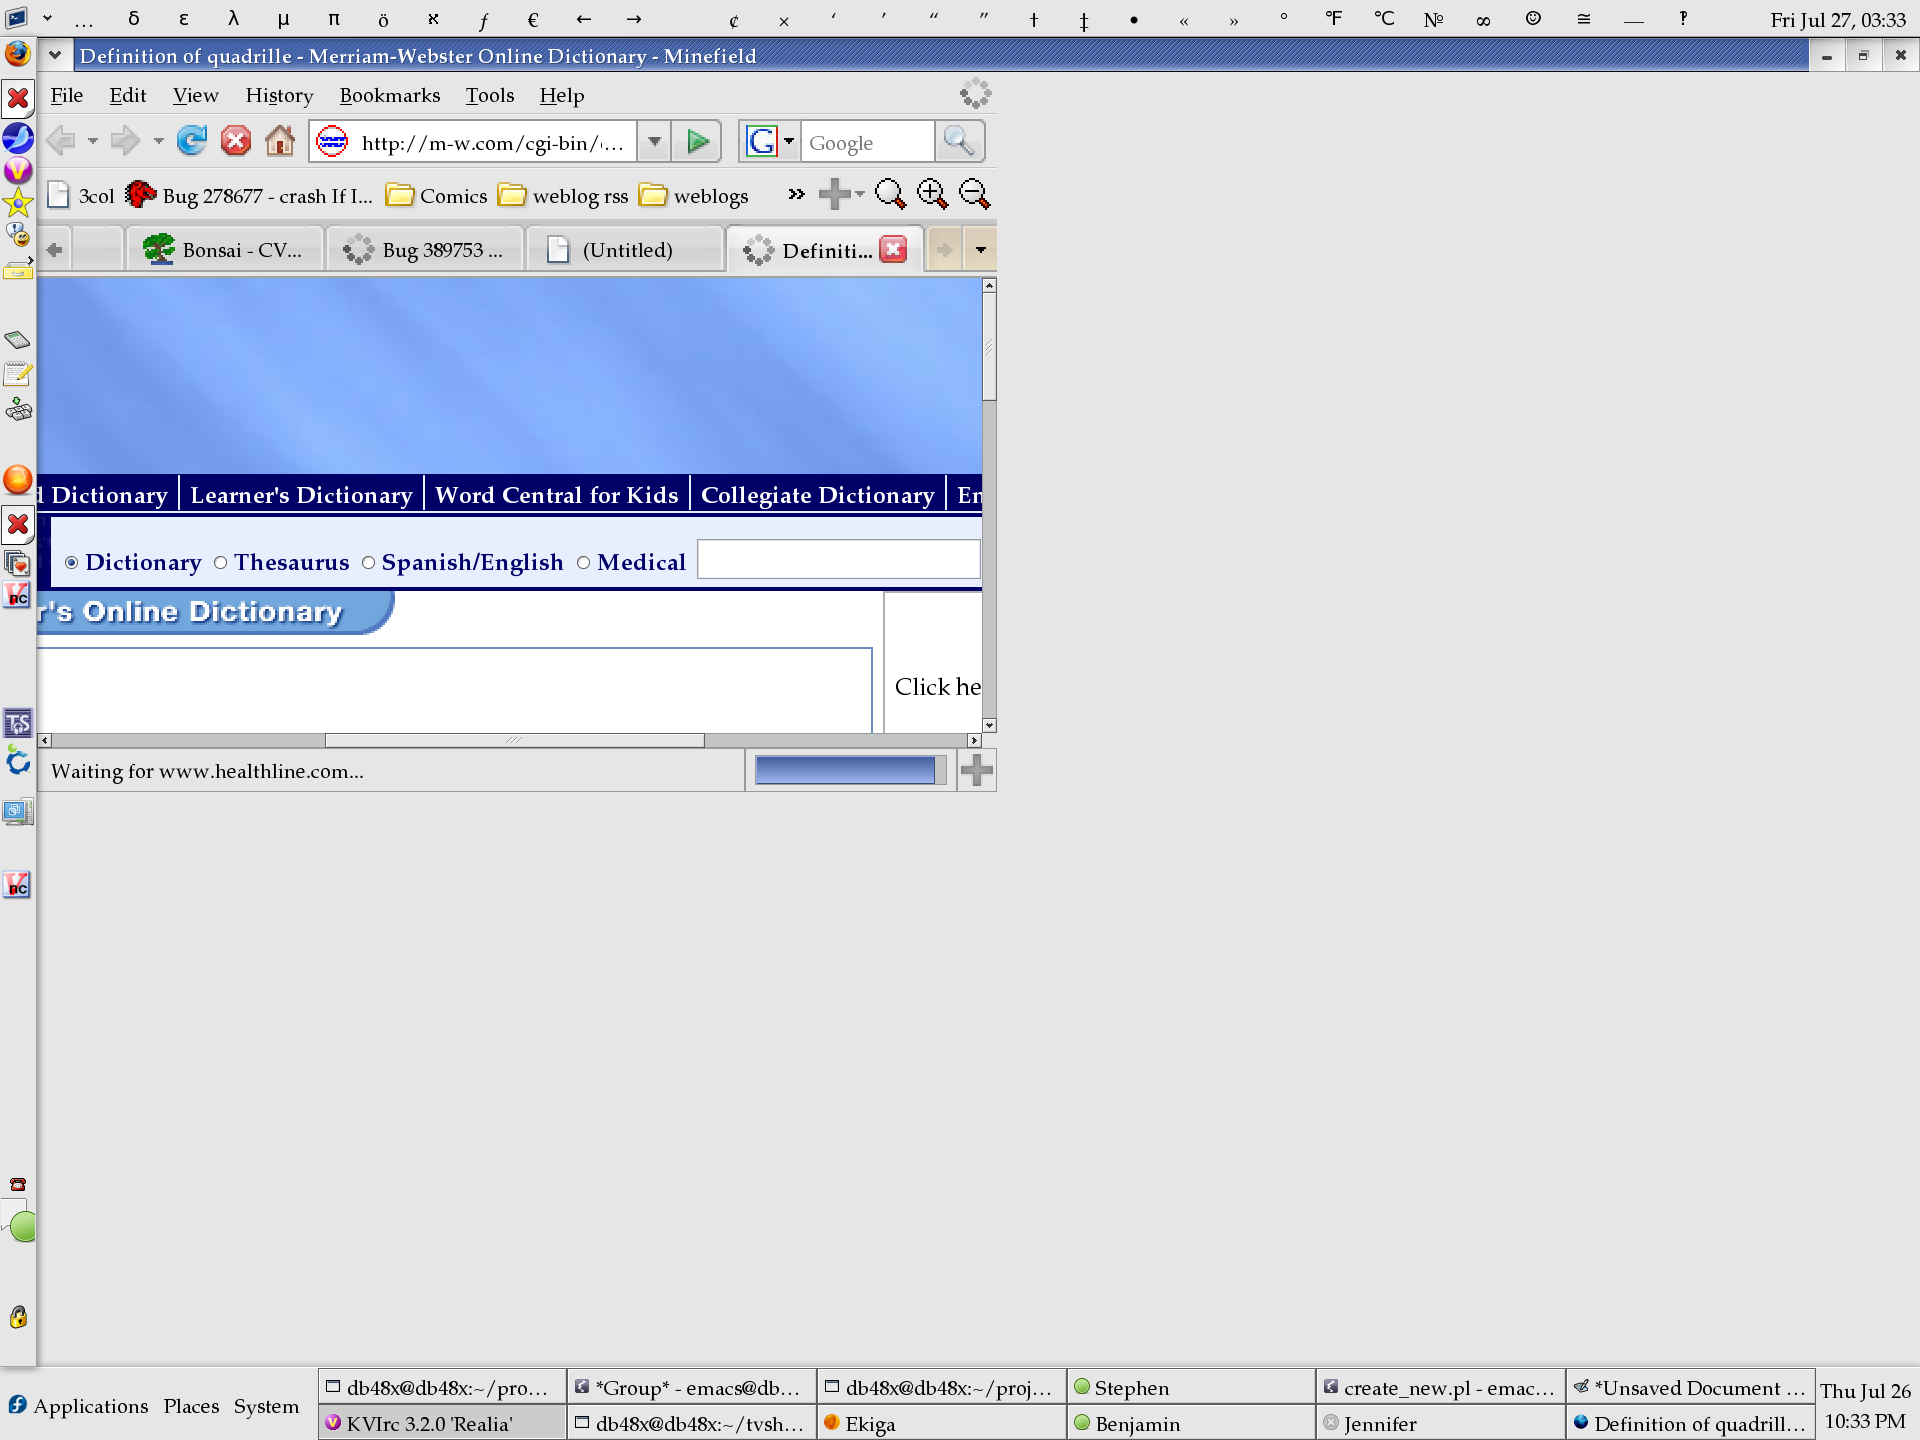Open the dropdown arrow beside the plus icon
This screenshot has height=1440, width=1920.
pos(860,194)
